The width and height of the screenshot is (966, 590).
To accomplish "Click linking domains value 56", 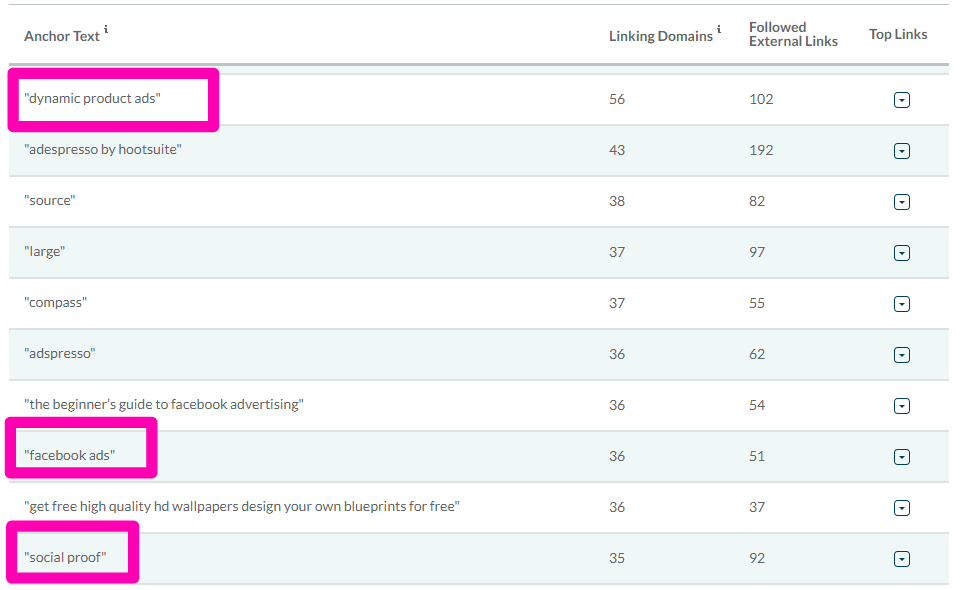I will 617,99.
